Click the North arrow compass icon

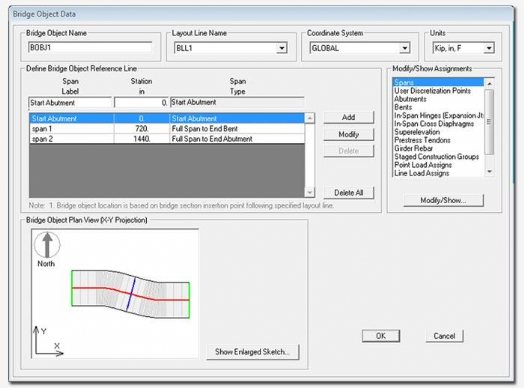[x=47, y=245]
